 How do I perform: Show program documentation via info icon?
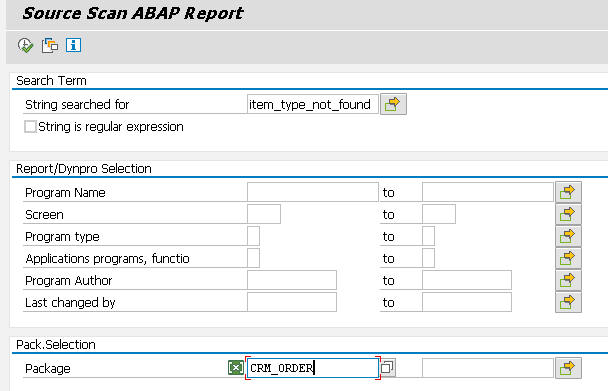73,45
